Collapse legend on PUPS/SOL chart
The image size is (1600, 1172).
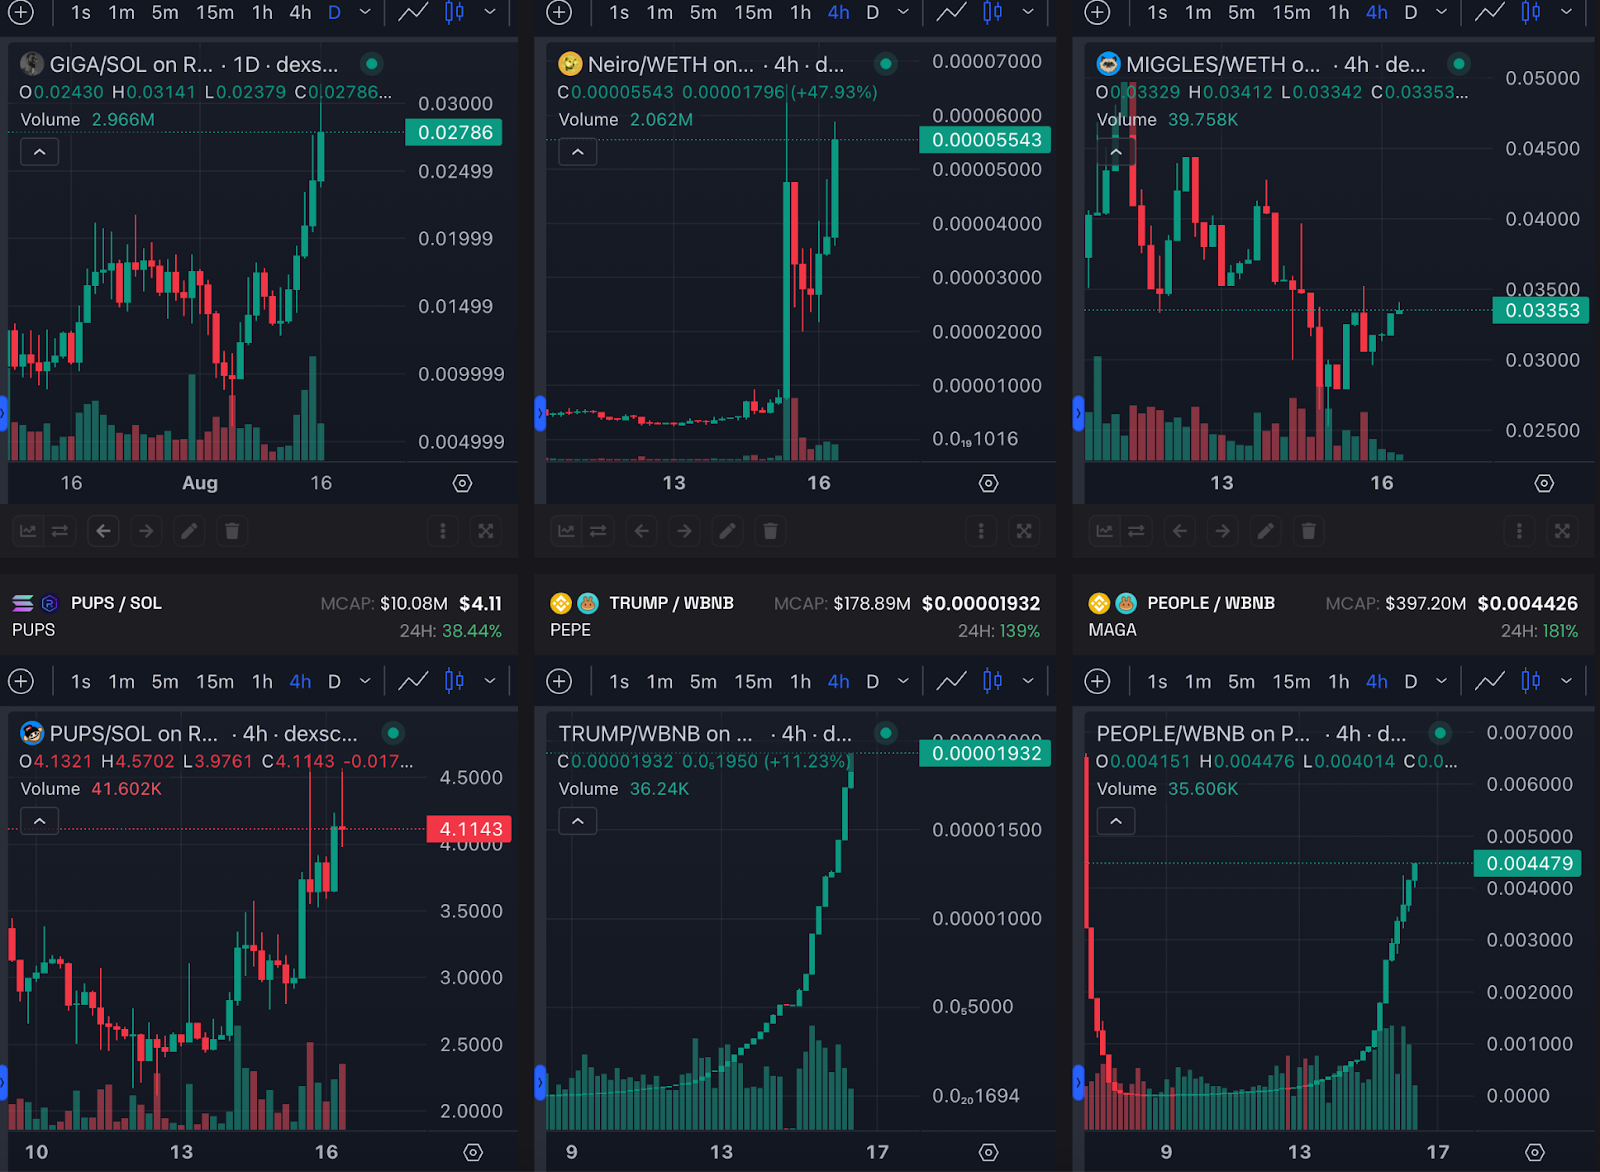click(39, 821)
